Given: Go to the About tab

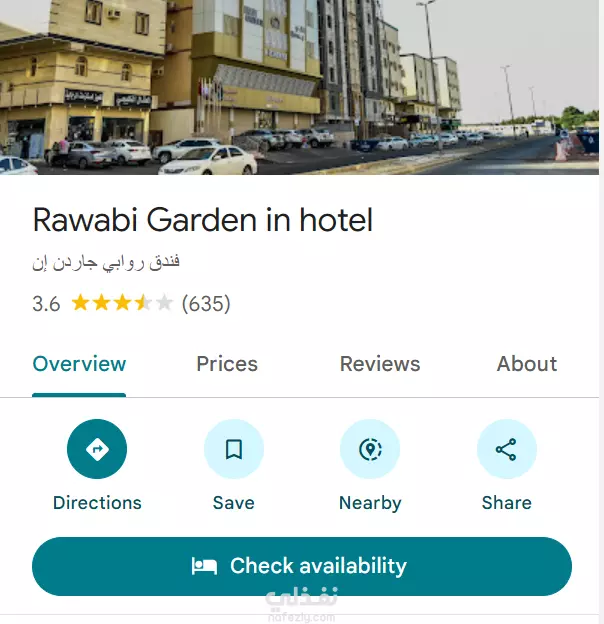Looking at the screenshot, I should (x=527, y=364).
